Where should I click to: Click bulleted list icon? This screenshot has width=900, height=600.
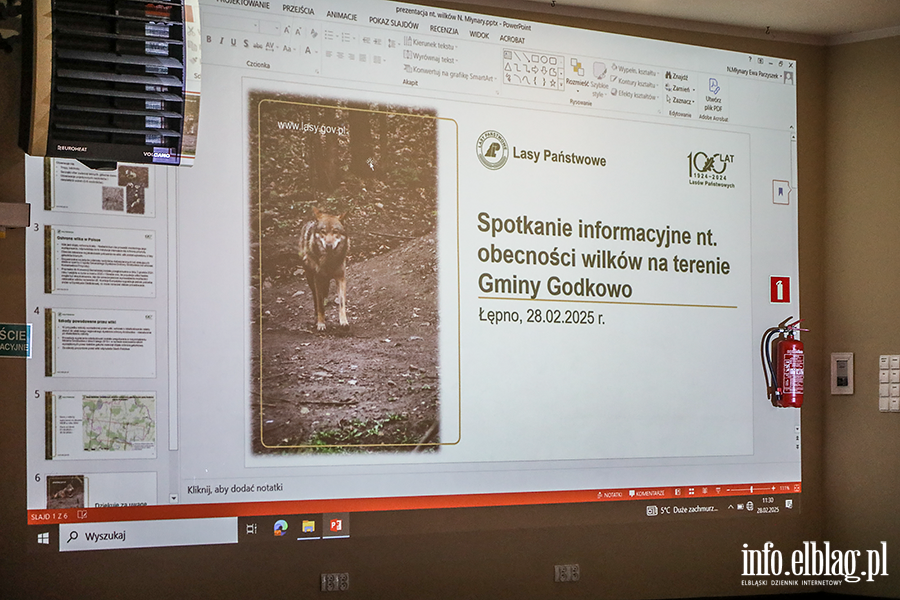331,36
